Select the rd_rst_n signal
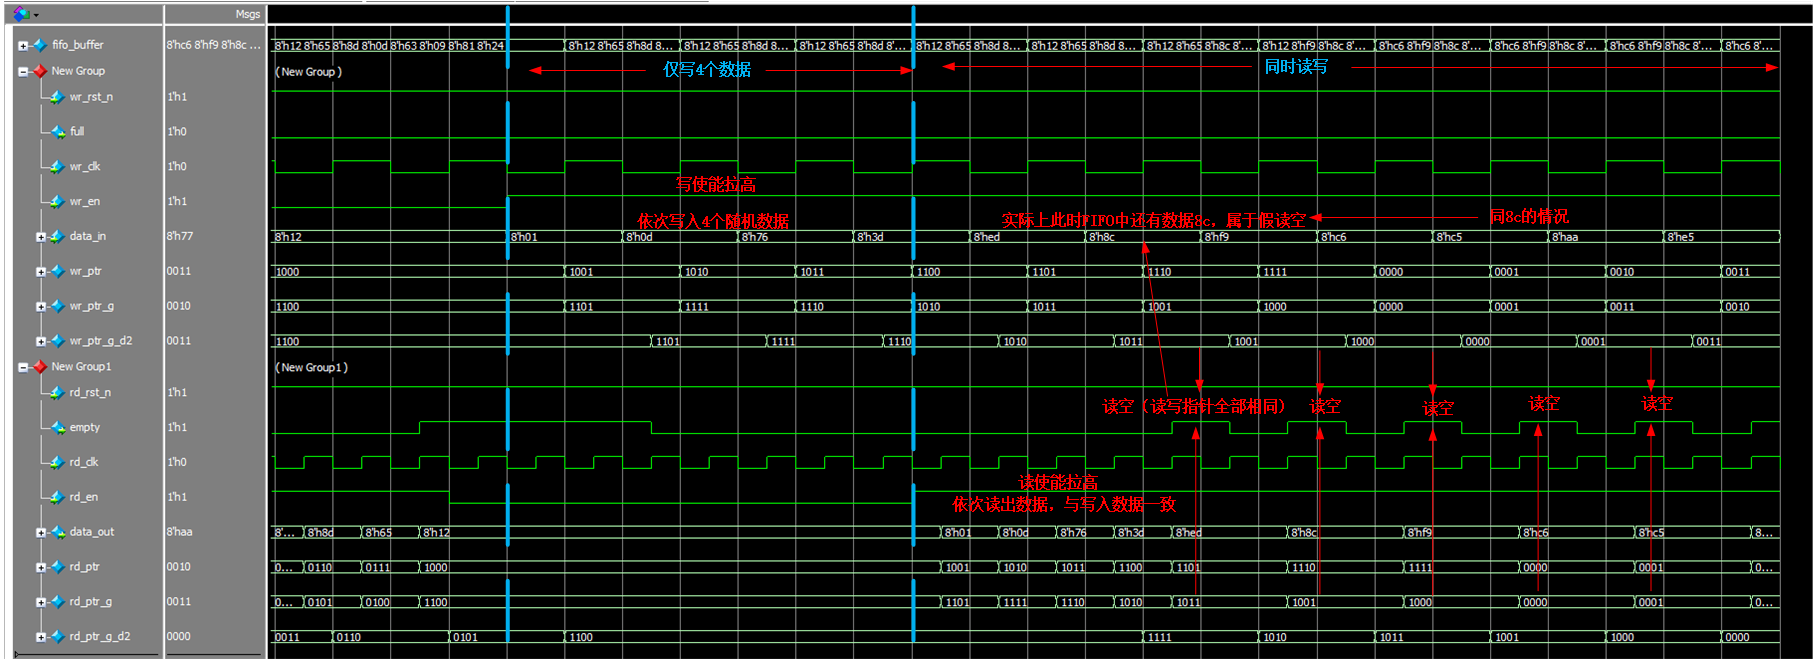Image resolution: width=1817 pixels, height=662 pixels. coord(91,393)
